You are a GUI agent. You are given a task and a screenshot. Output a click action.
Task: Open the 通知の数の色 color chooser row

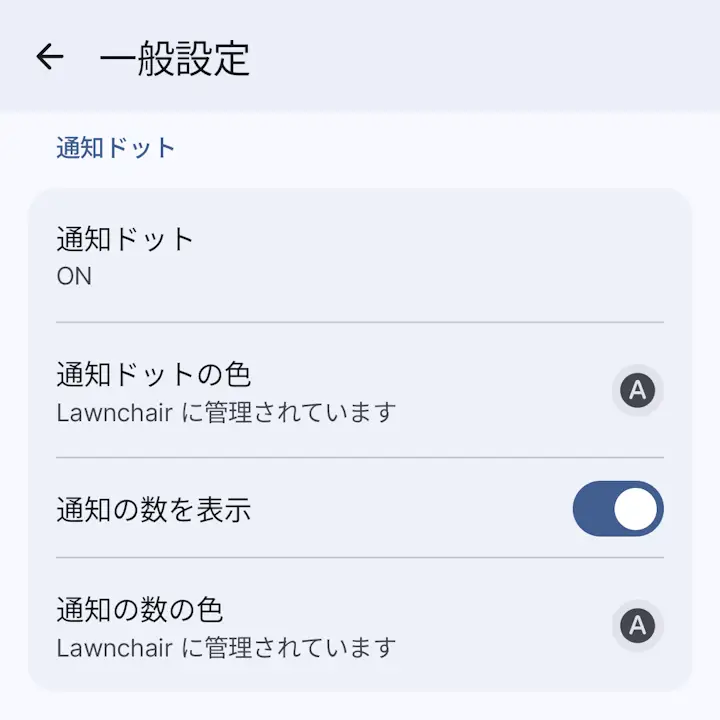pos(360,625)
